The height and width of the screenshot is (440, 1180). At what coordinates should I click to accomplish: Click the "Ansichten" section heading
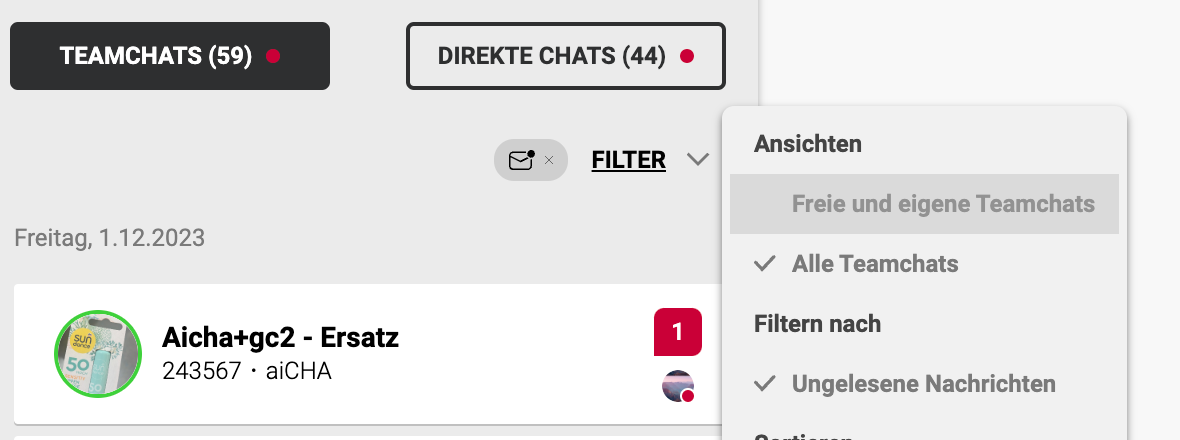tap(807, 144)
